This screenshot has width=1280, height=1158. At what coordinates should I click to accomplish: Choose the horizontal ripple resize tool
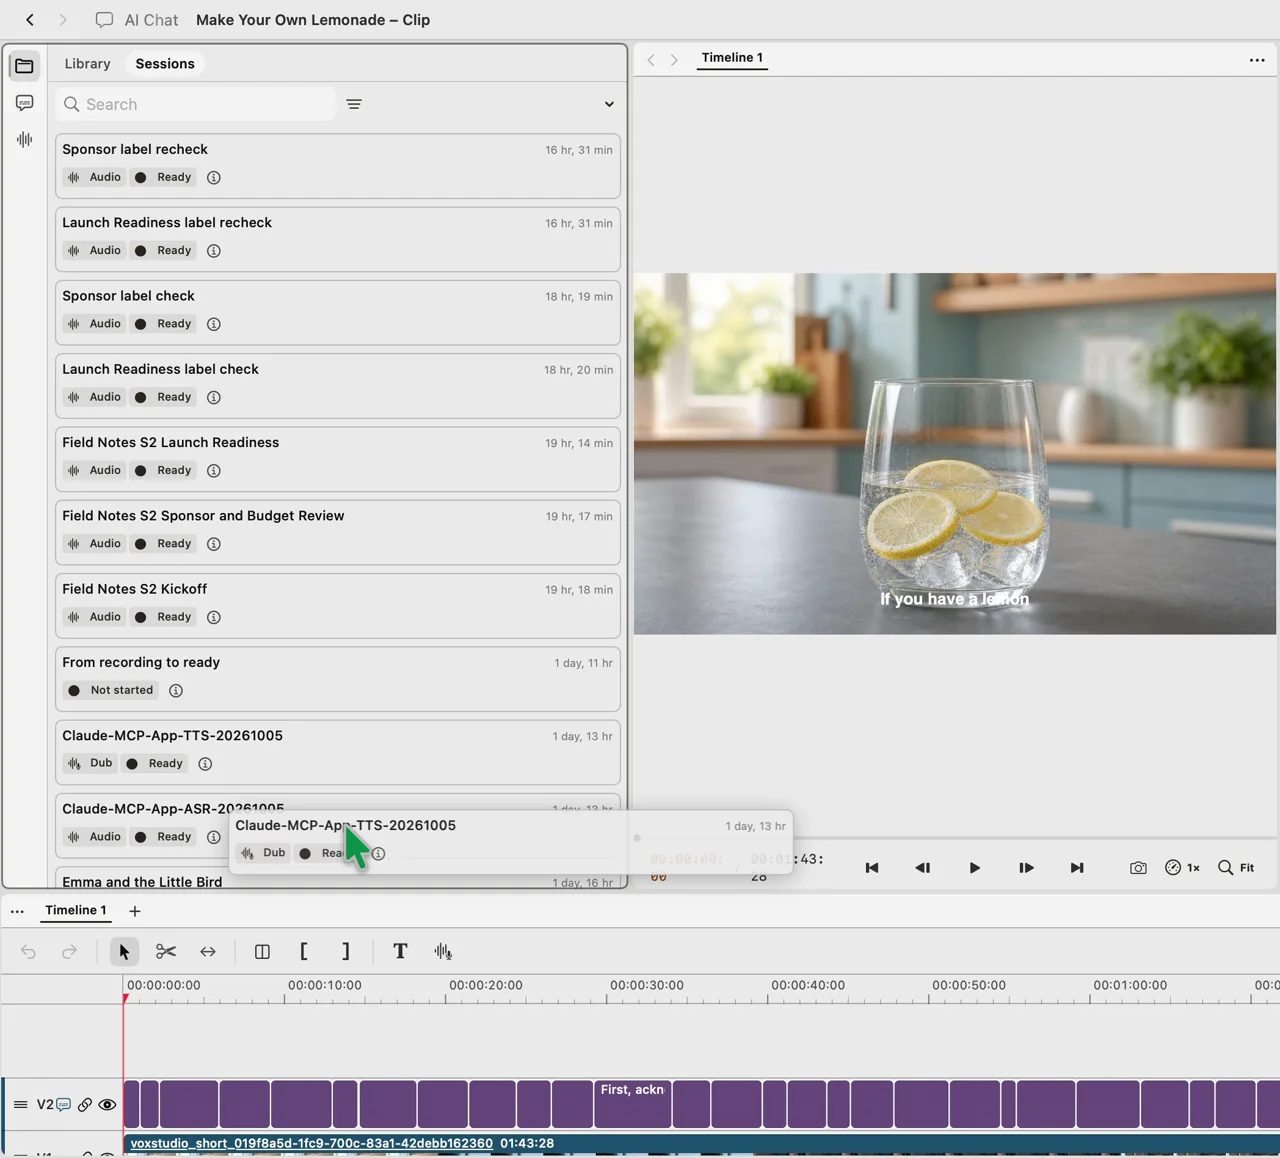tap(208, 952)
